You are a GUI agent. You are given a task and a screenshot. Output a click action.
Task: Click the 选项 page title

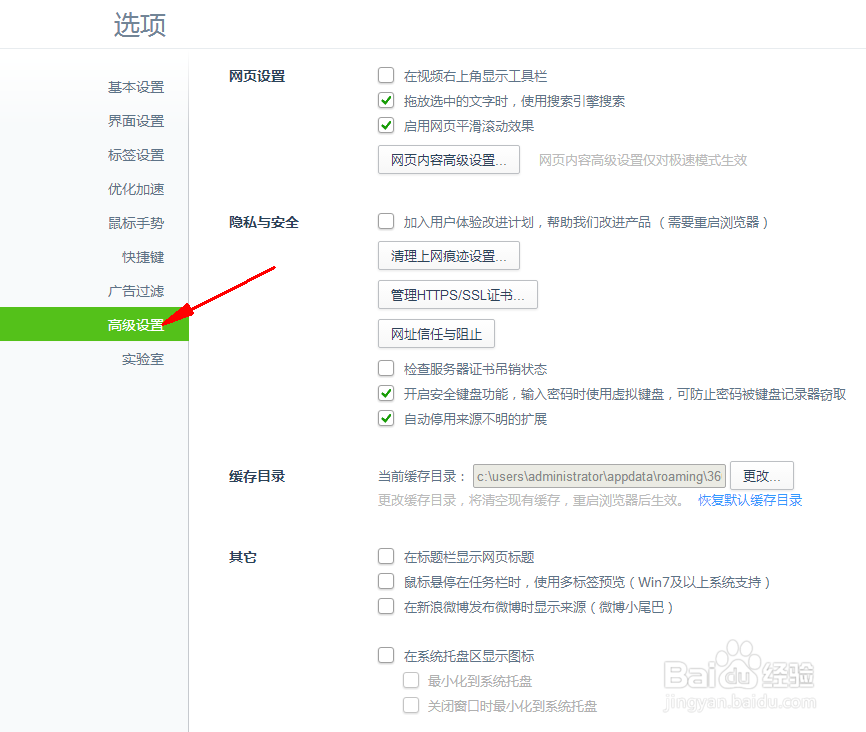[140, 25]
